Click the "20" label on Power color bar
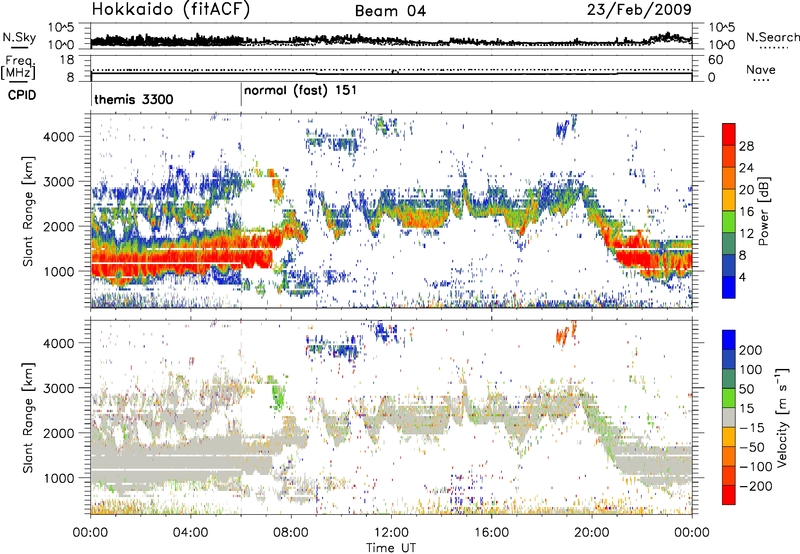800x554 pixels. (x=746, y=190)
